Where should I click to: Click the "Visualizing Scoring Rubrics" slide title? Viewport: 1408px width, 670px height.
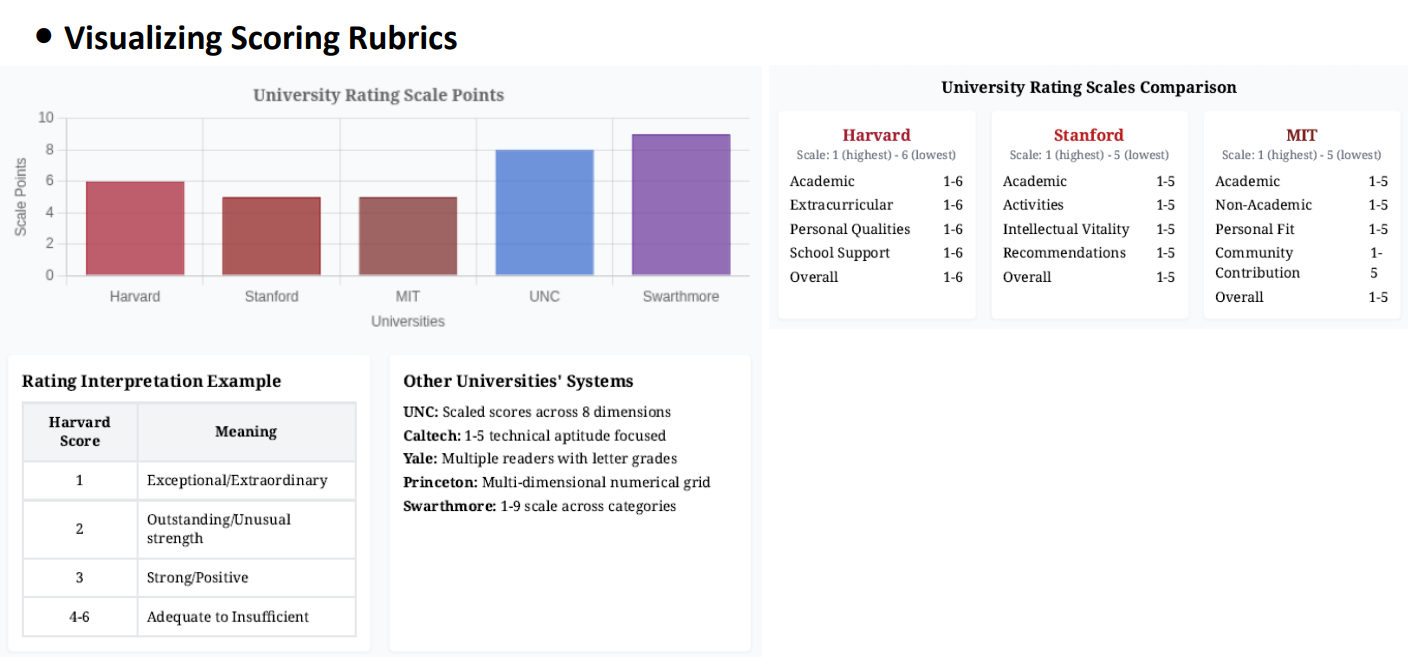tap(260, 38)
